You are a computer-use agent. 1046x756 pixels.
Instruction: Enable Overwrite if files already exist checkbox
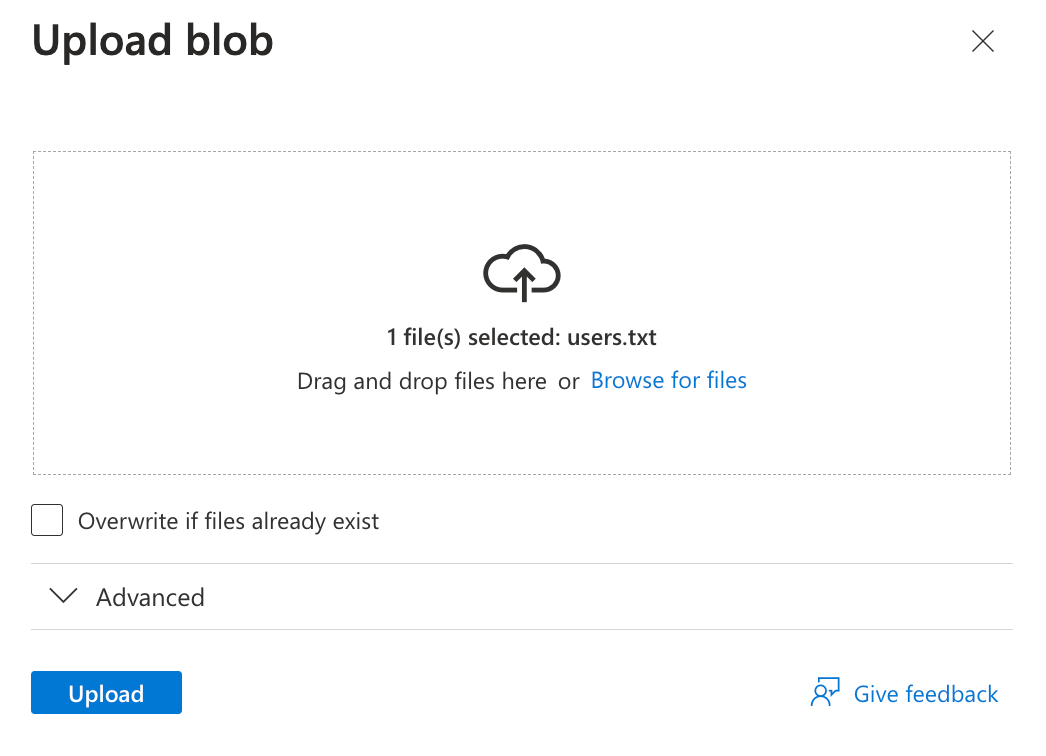[47, 521]
